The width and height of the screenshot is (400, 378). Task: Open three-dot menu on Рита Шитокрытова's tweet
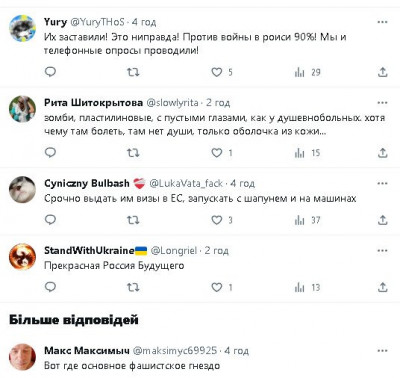pyautogui.click(x=382, y=103)
